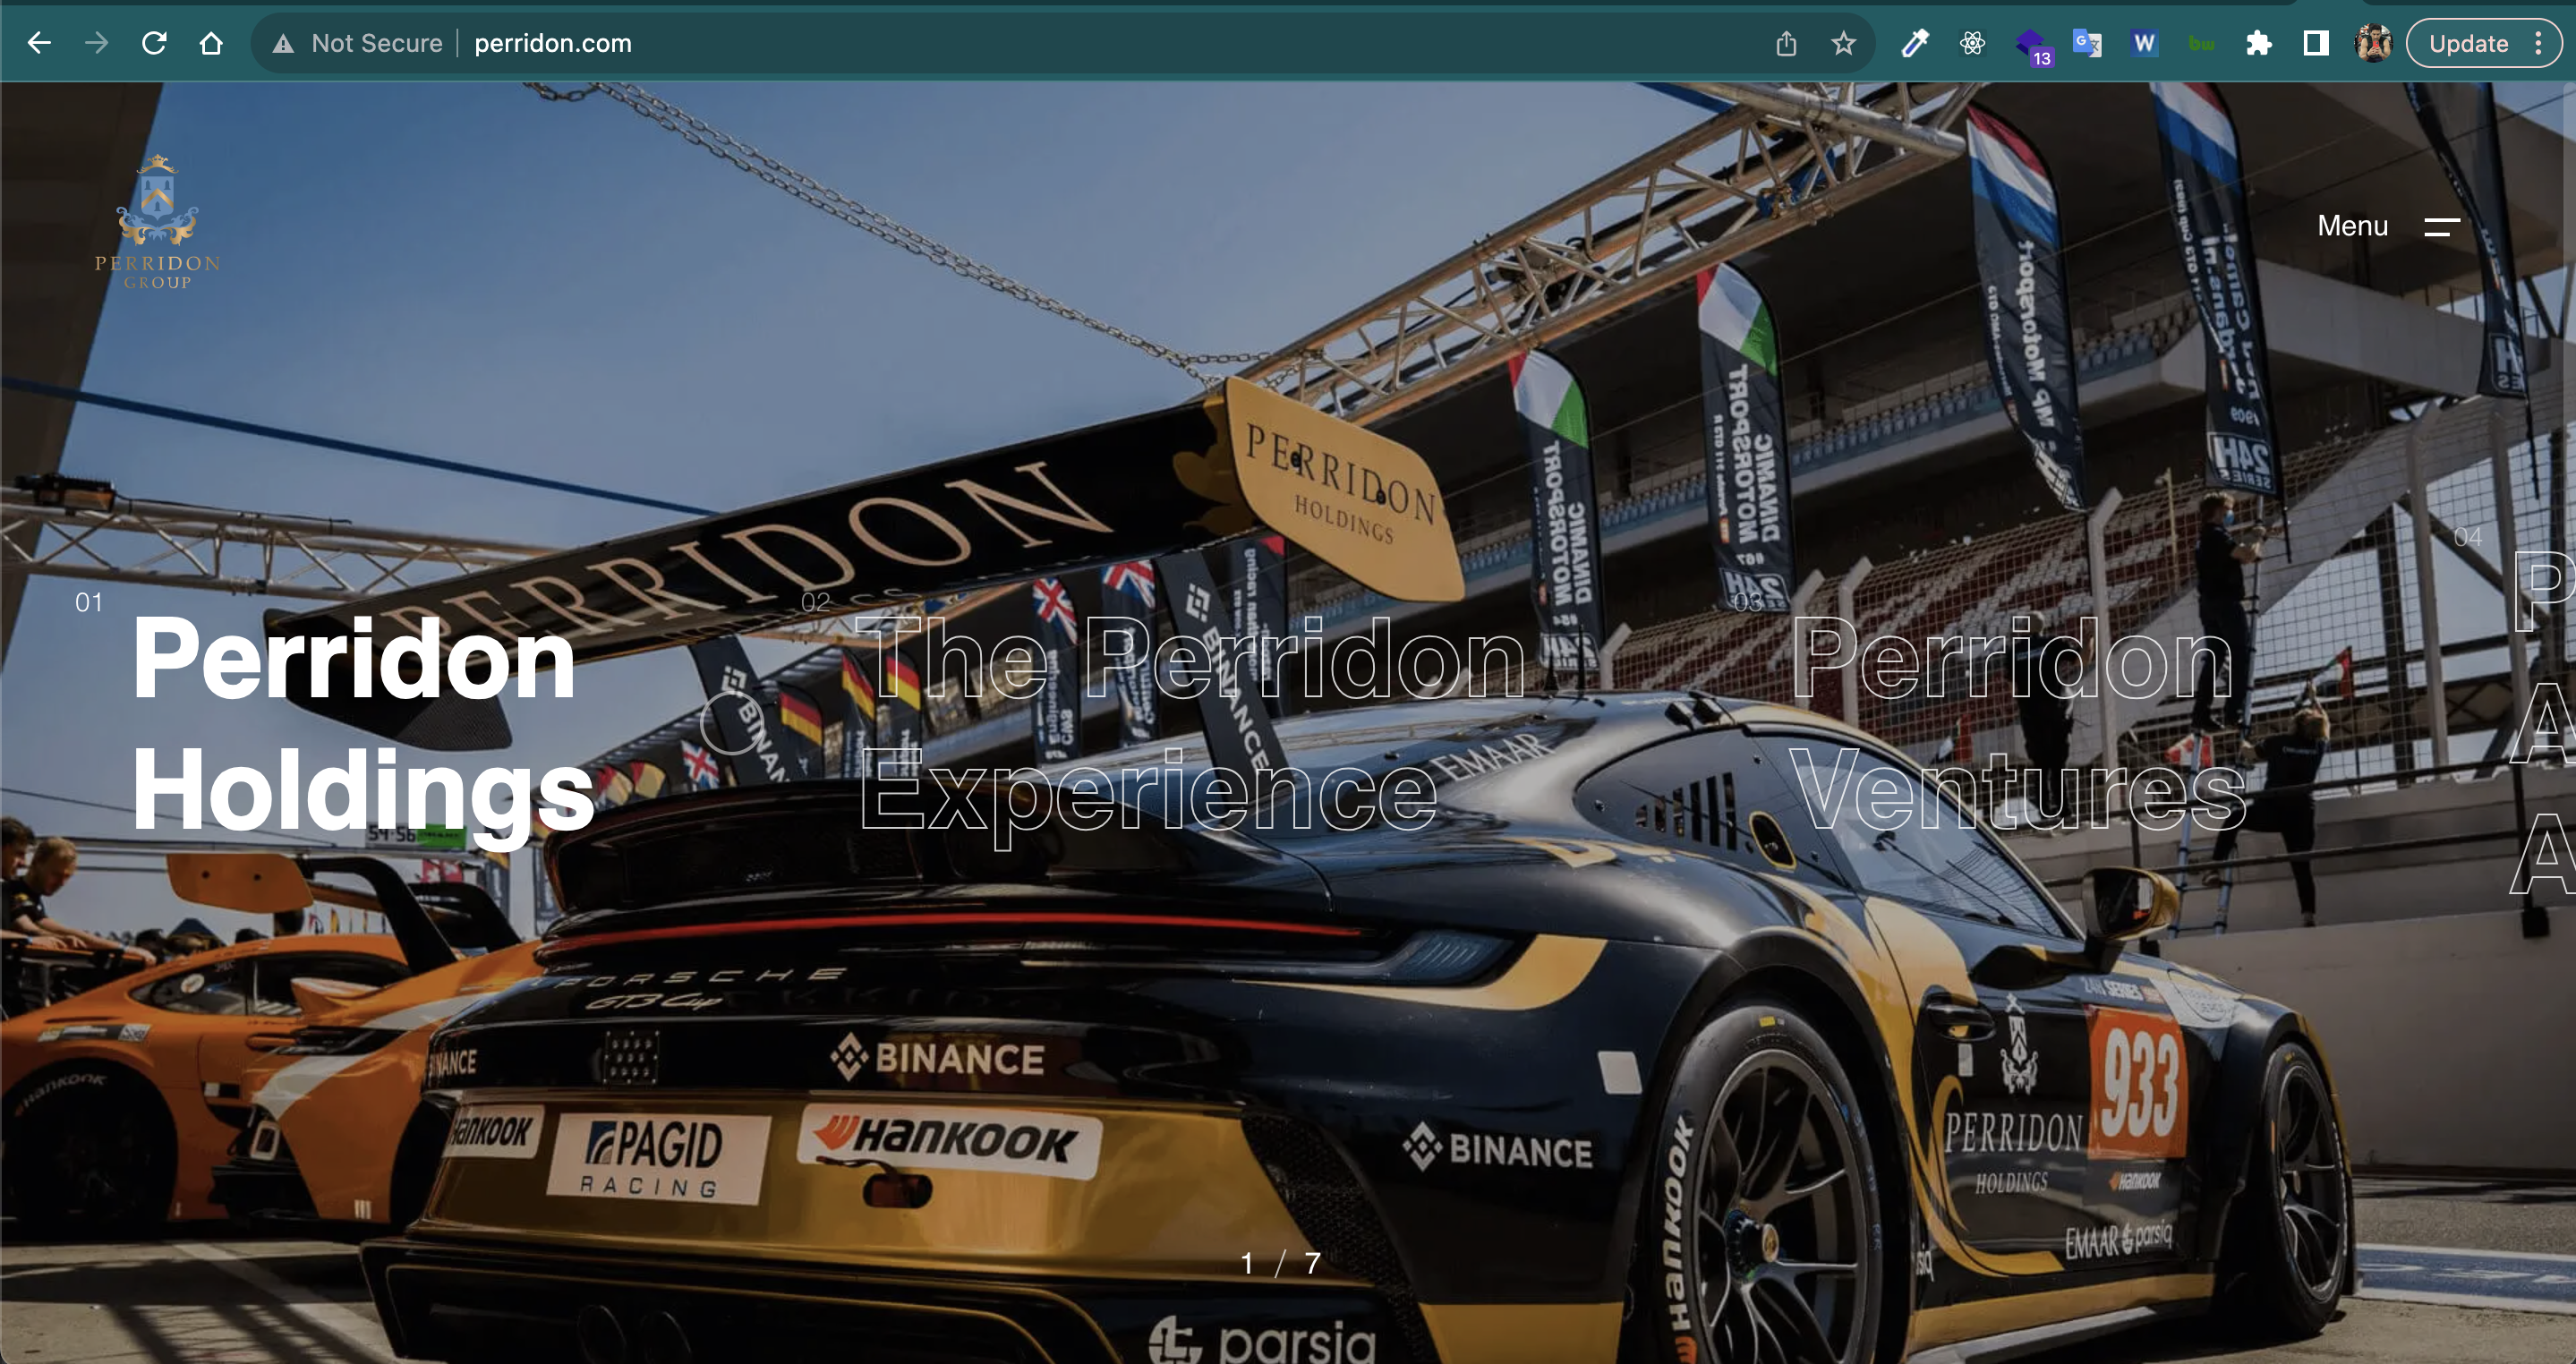The height and width of the screenshot is (1364, 2576).
Task: Click the browser back arrow
Action: 39,43
